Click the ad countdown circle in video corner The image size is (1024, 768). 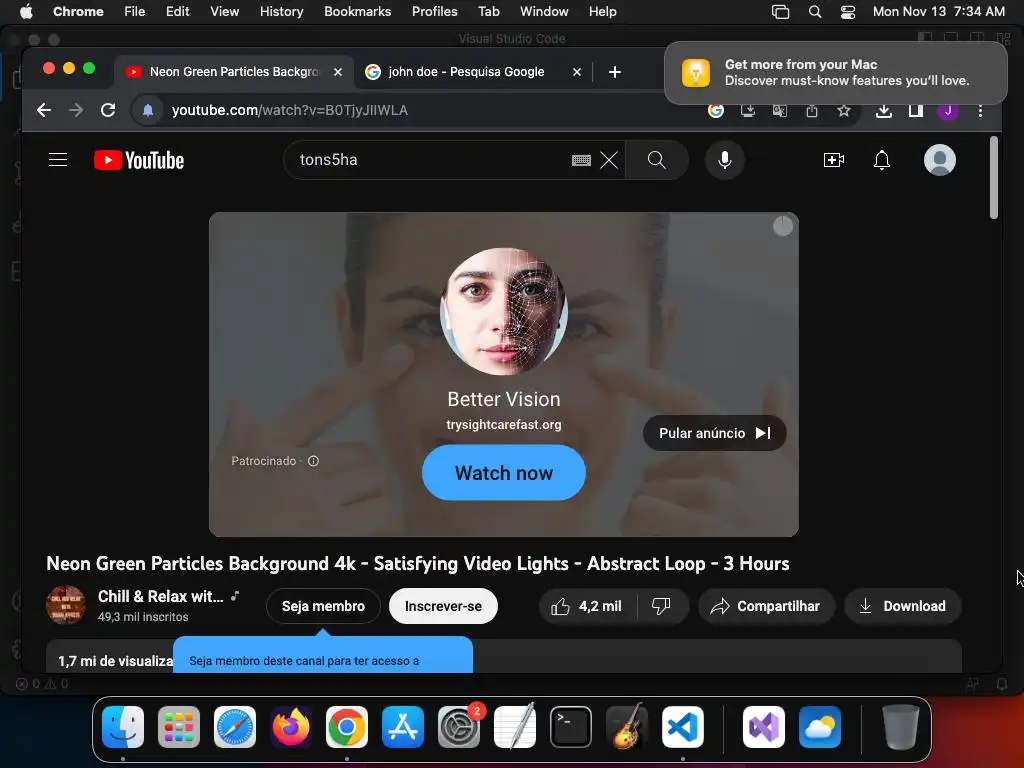tap(782, 226)
